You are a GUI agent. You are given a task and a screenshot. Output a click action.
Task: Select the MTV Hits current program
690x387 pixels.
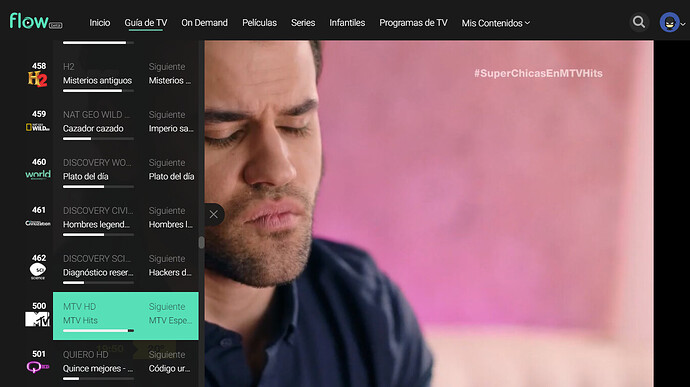[x=80, y=321]
